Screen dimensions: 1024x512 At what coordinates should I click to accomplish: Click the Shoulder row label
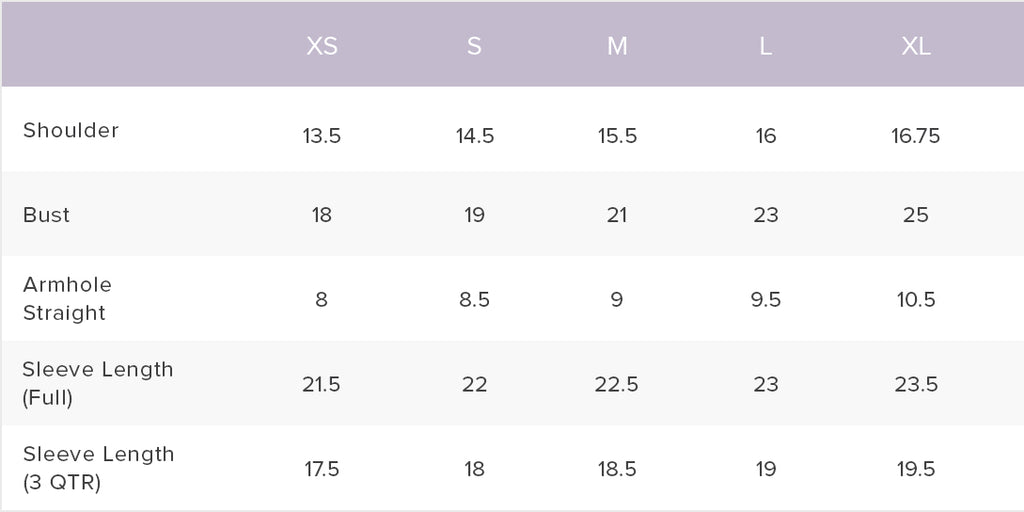(71, 130)
